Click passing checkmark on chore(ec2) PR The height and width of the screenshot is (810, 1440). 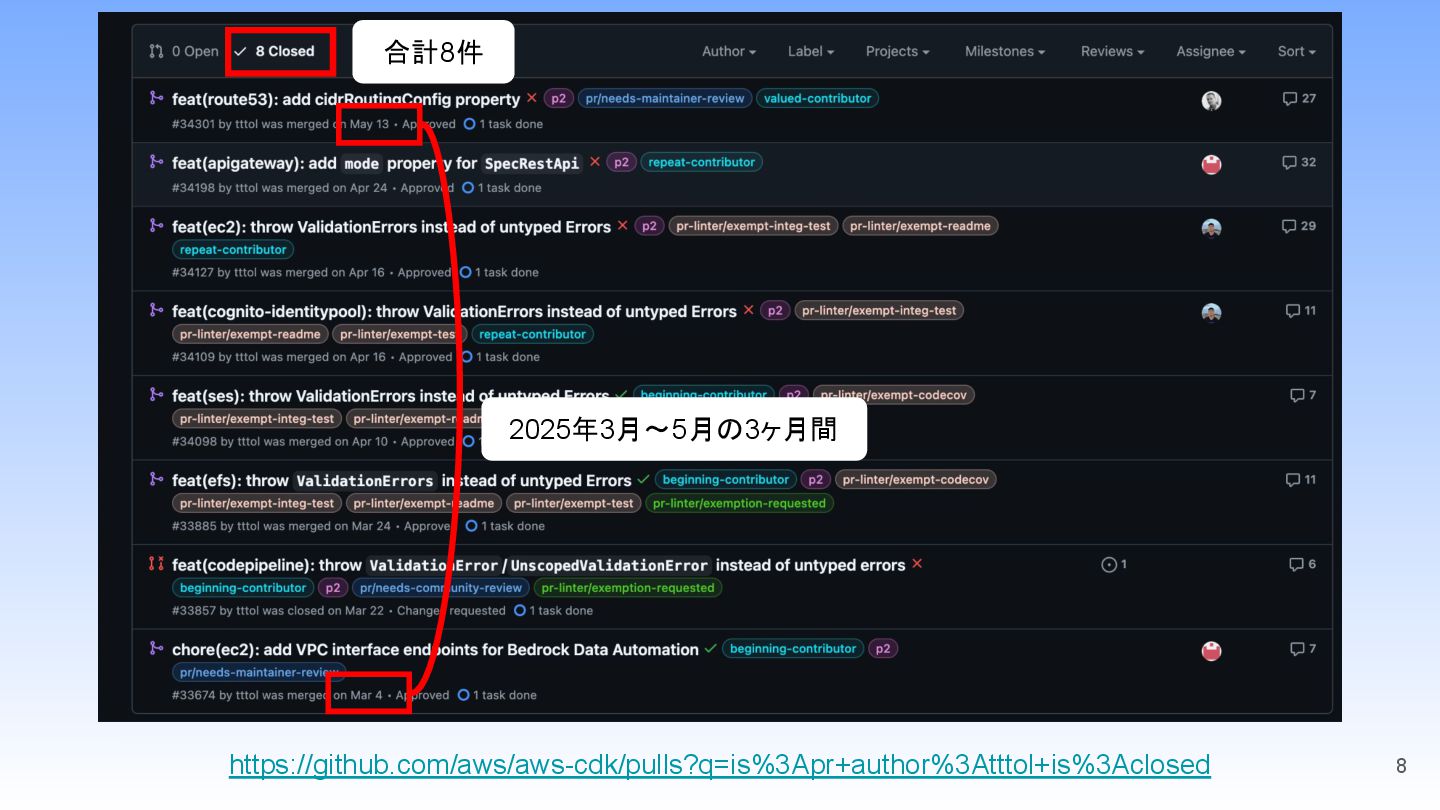coord(710,648)
